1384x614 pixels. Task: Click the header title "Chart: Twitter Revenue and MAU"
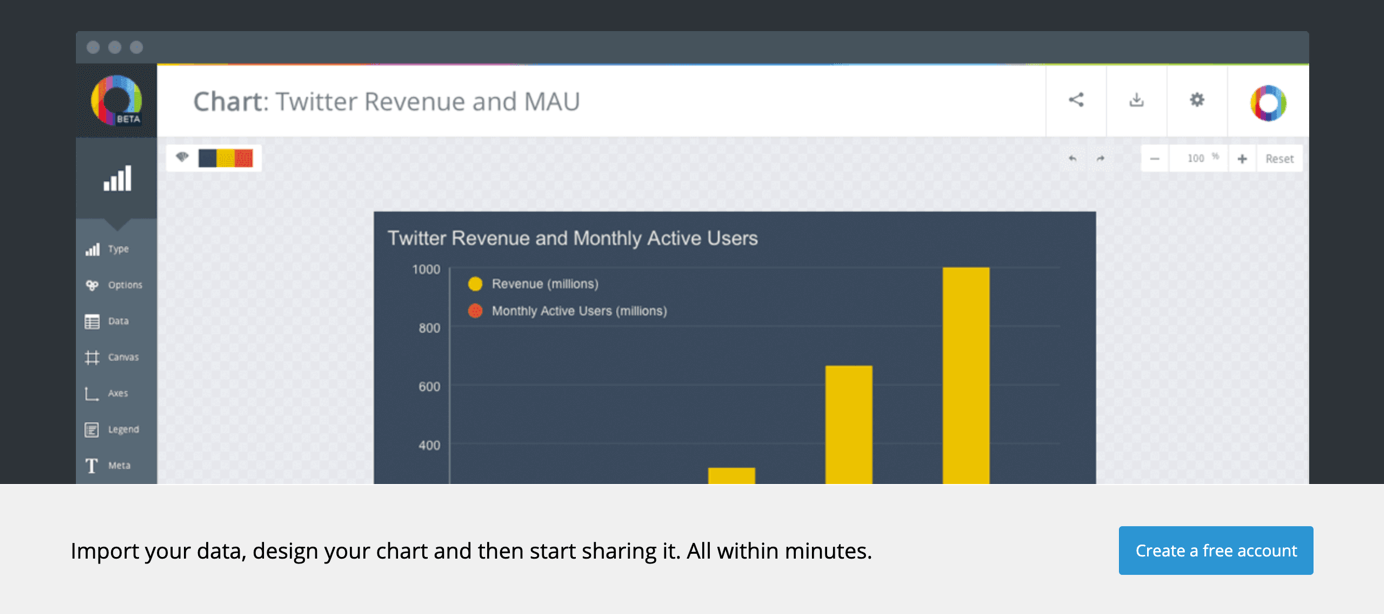[386, 101]
